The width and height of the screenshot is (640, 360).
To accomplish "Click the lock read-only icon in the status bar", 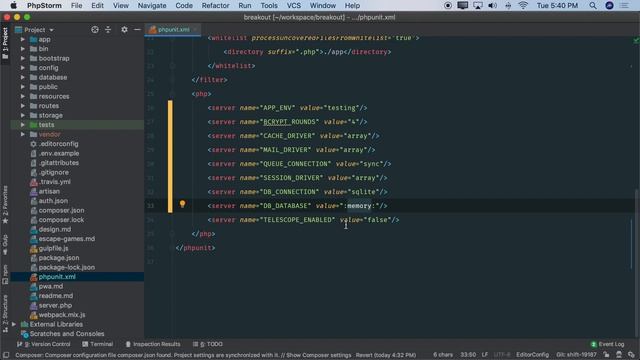I will click(607, 355).
